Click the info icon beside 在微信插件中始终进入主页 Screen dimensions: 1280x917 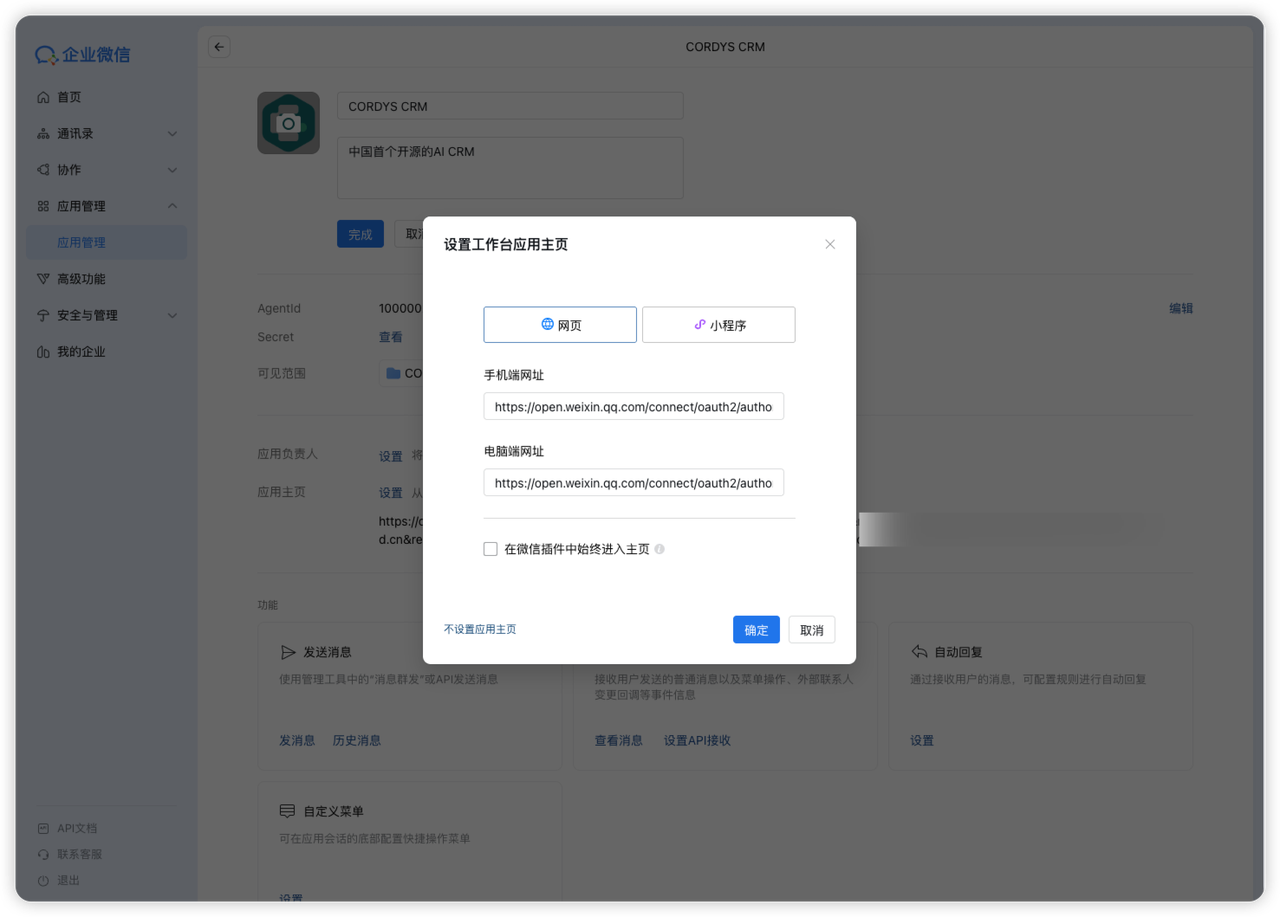coord(659,549)
